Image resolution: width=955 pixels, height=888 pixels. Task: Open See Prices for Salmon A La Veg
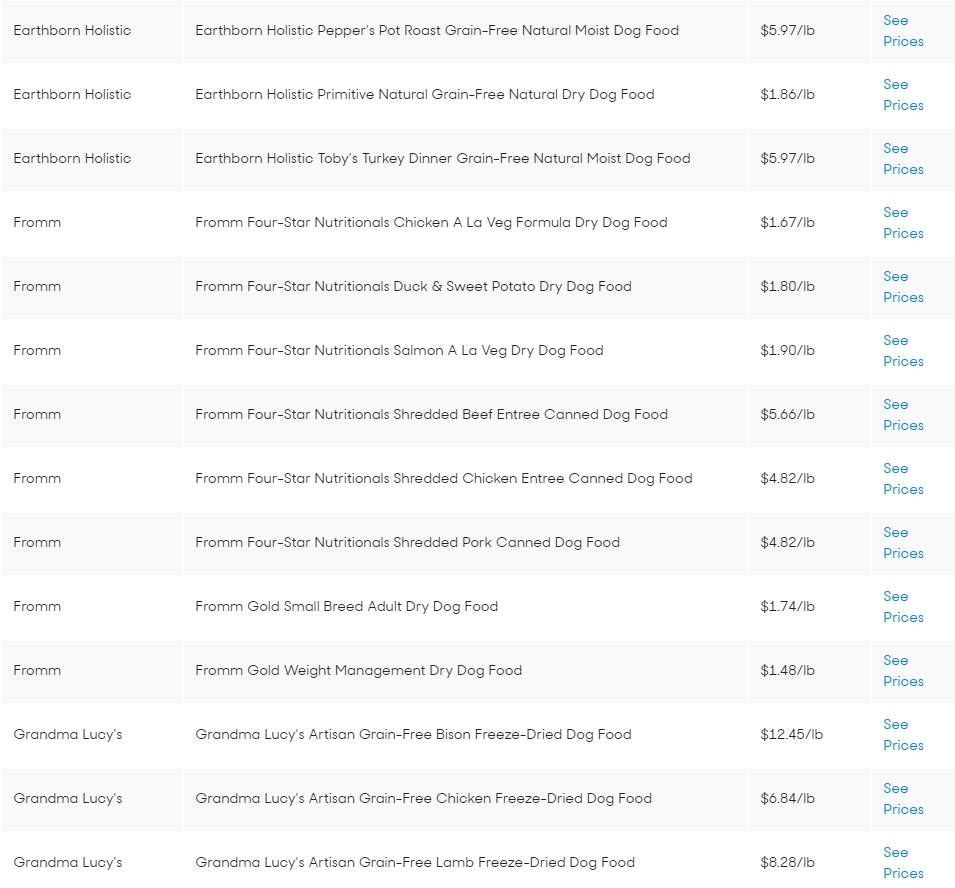coord(903,351)
